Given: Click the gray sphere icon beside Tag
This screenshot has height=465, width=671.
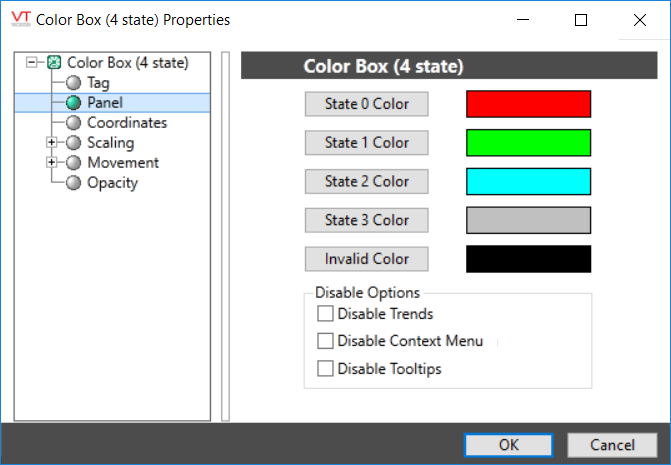Looking at the screenshot, I should 73,83.
